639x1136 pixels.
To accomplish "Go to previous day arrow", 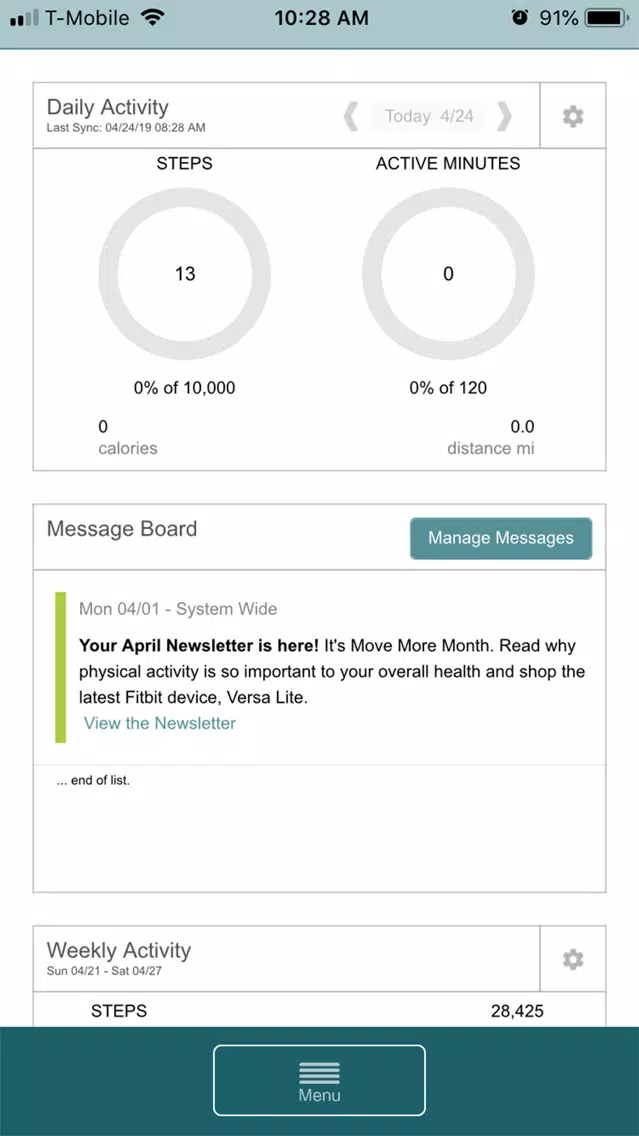I will [x=351, y=116].
